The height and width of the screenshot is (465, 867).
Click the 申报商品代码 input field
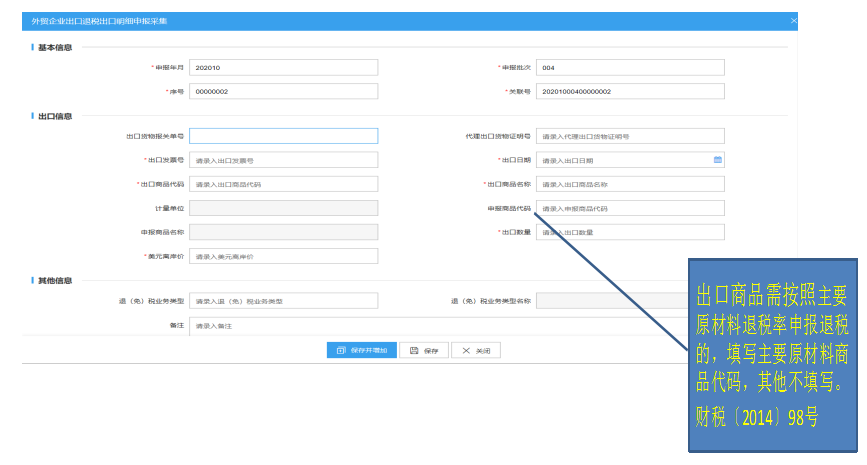(x=629, y=208)
